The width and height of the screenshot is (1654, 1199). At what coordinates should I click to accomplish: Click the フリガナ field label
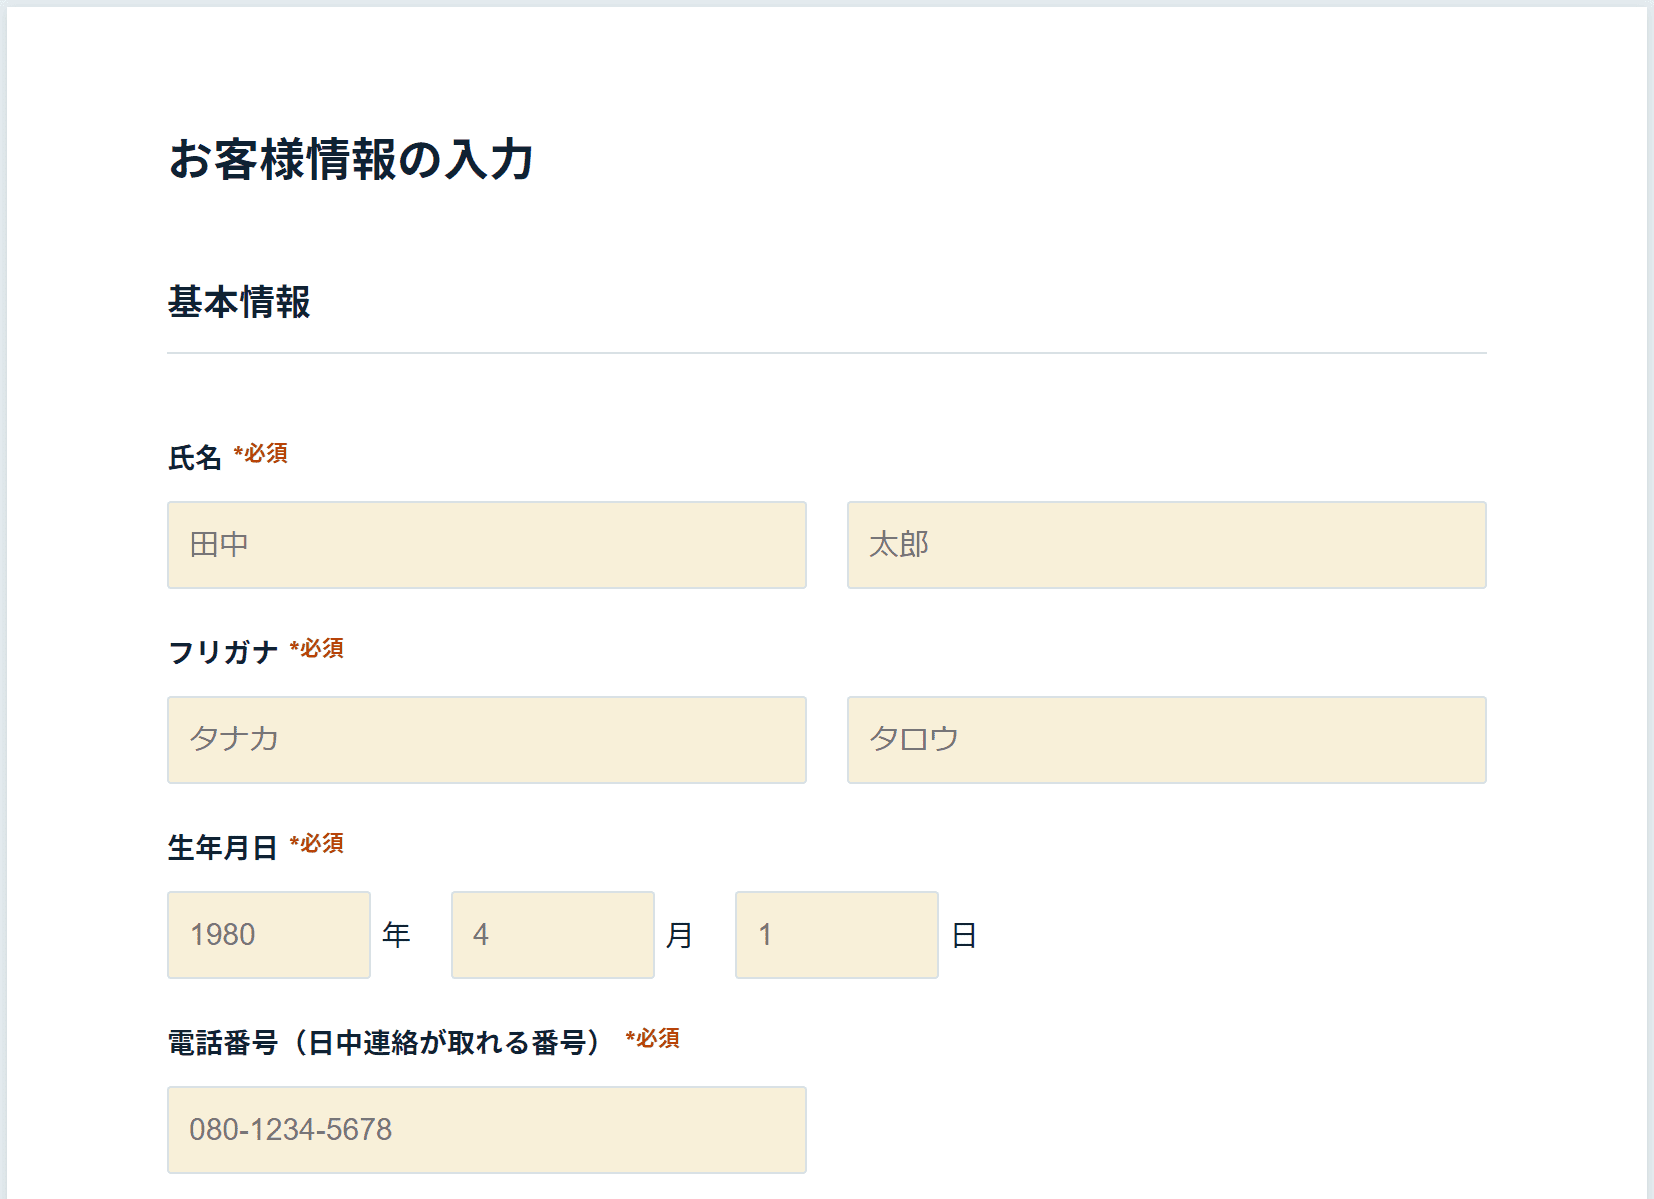tap(223, 652)
